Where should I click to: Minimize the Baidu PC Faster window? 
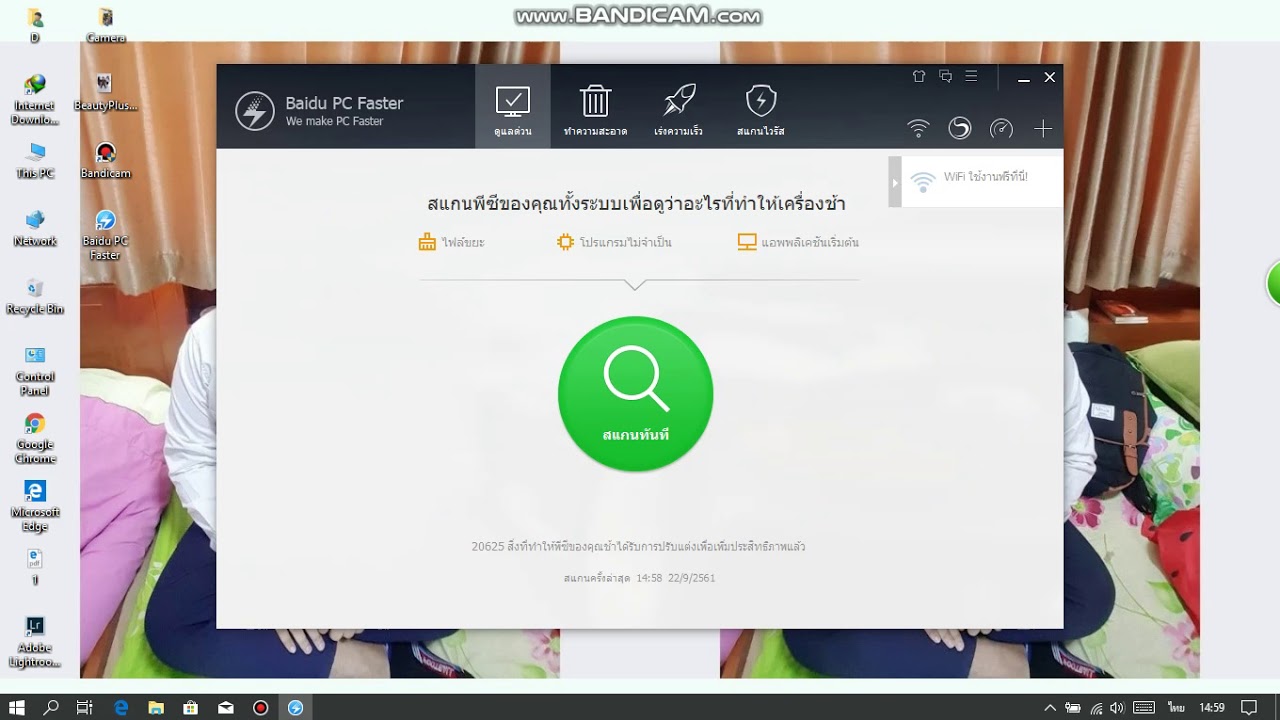tap(1023, 77)
